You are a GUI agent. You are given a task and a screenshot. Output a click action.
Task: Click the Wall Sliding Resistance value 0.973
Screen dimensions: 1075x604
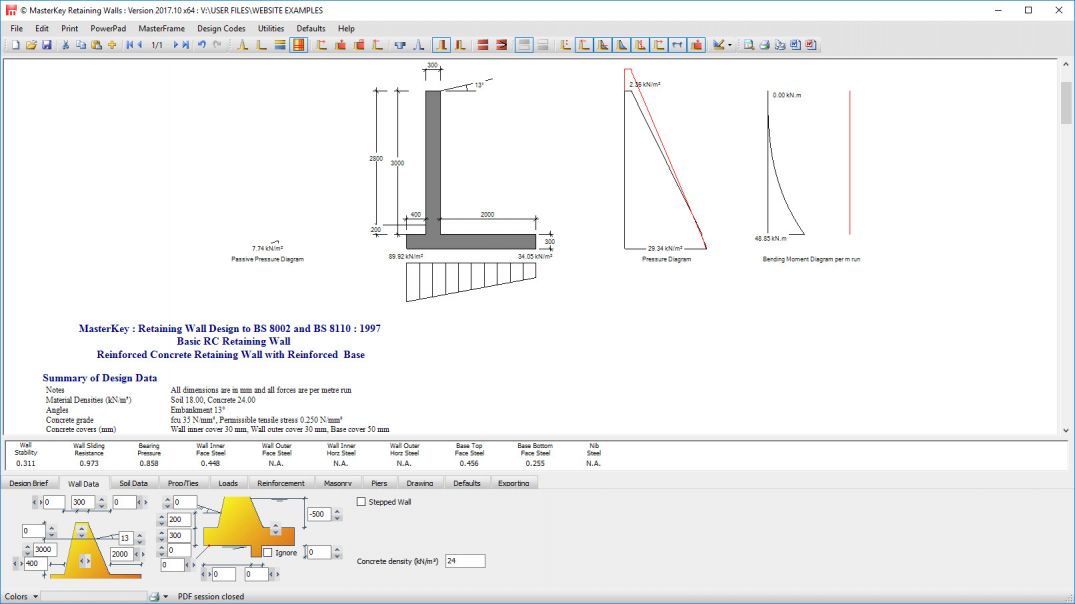[x=88, y=463]
